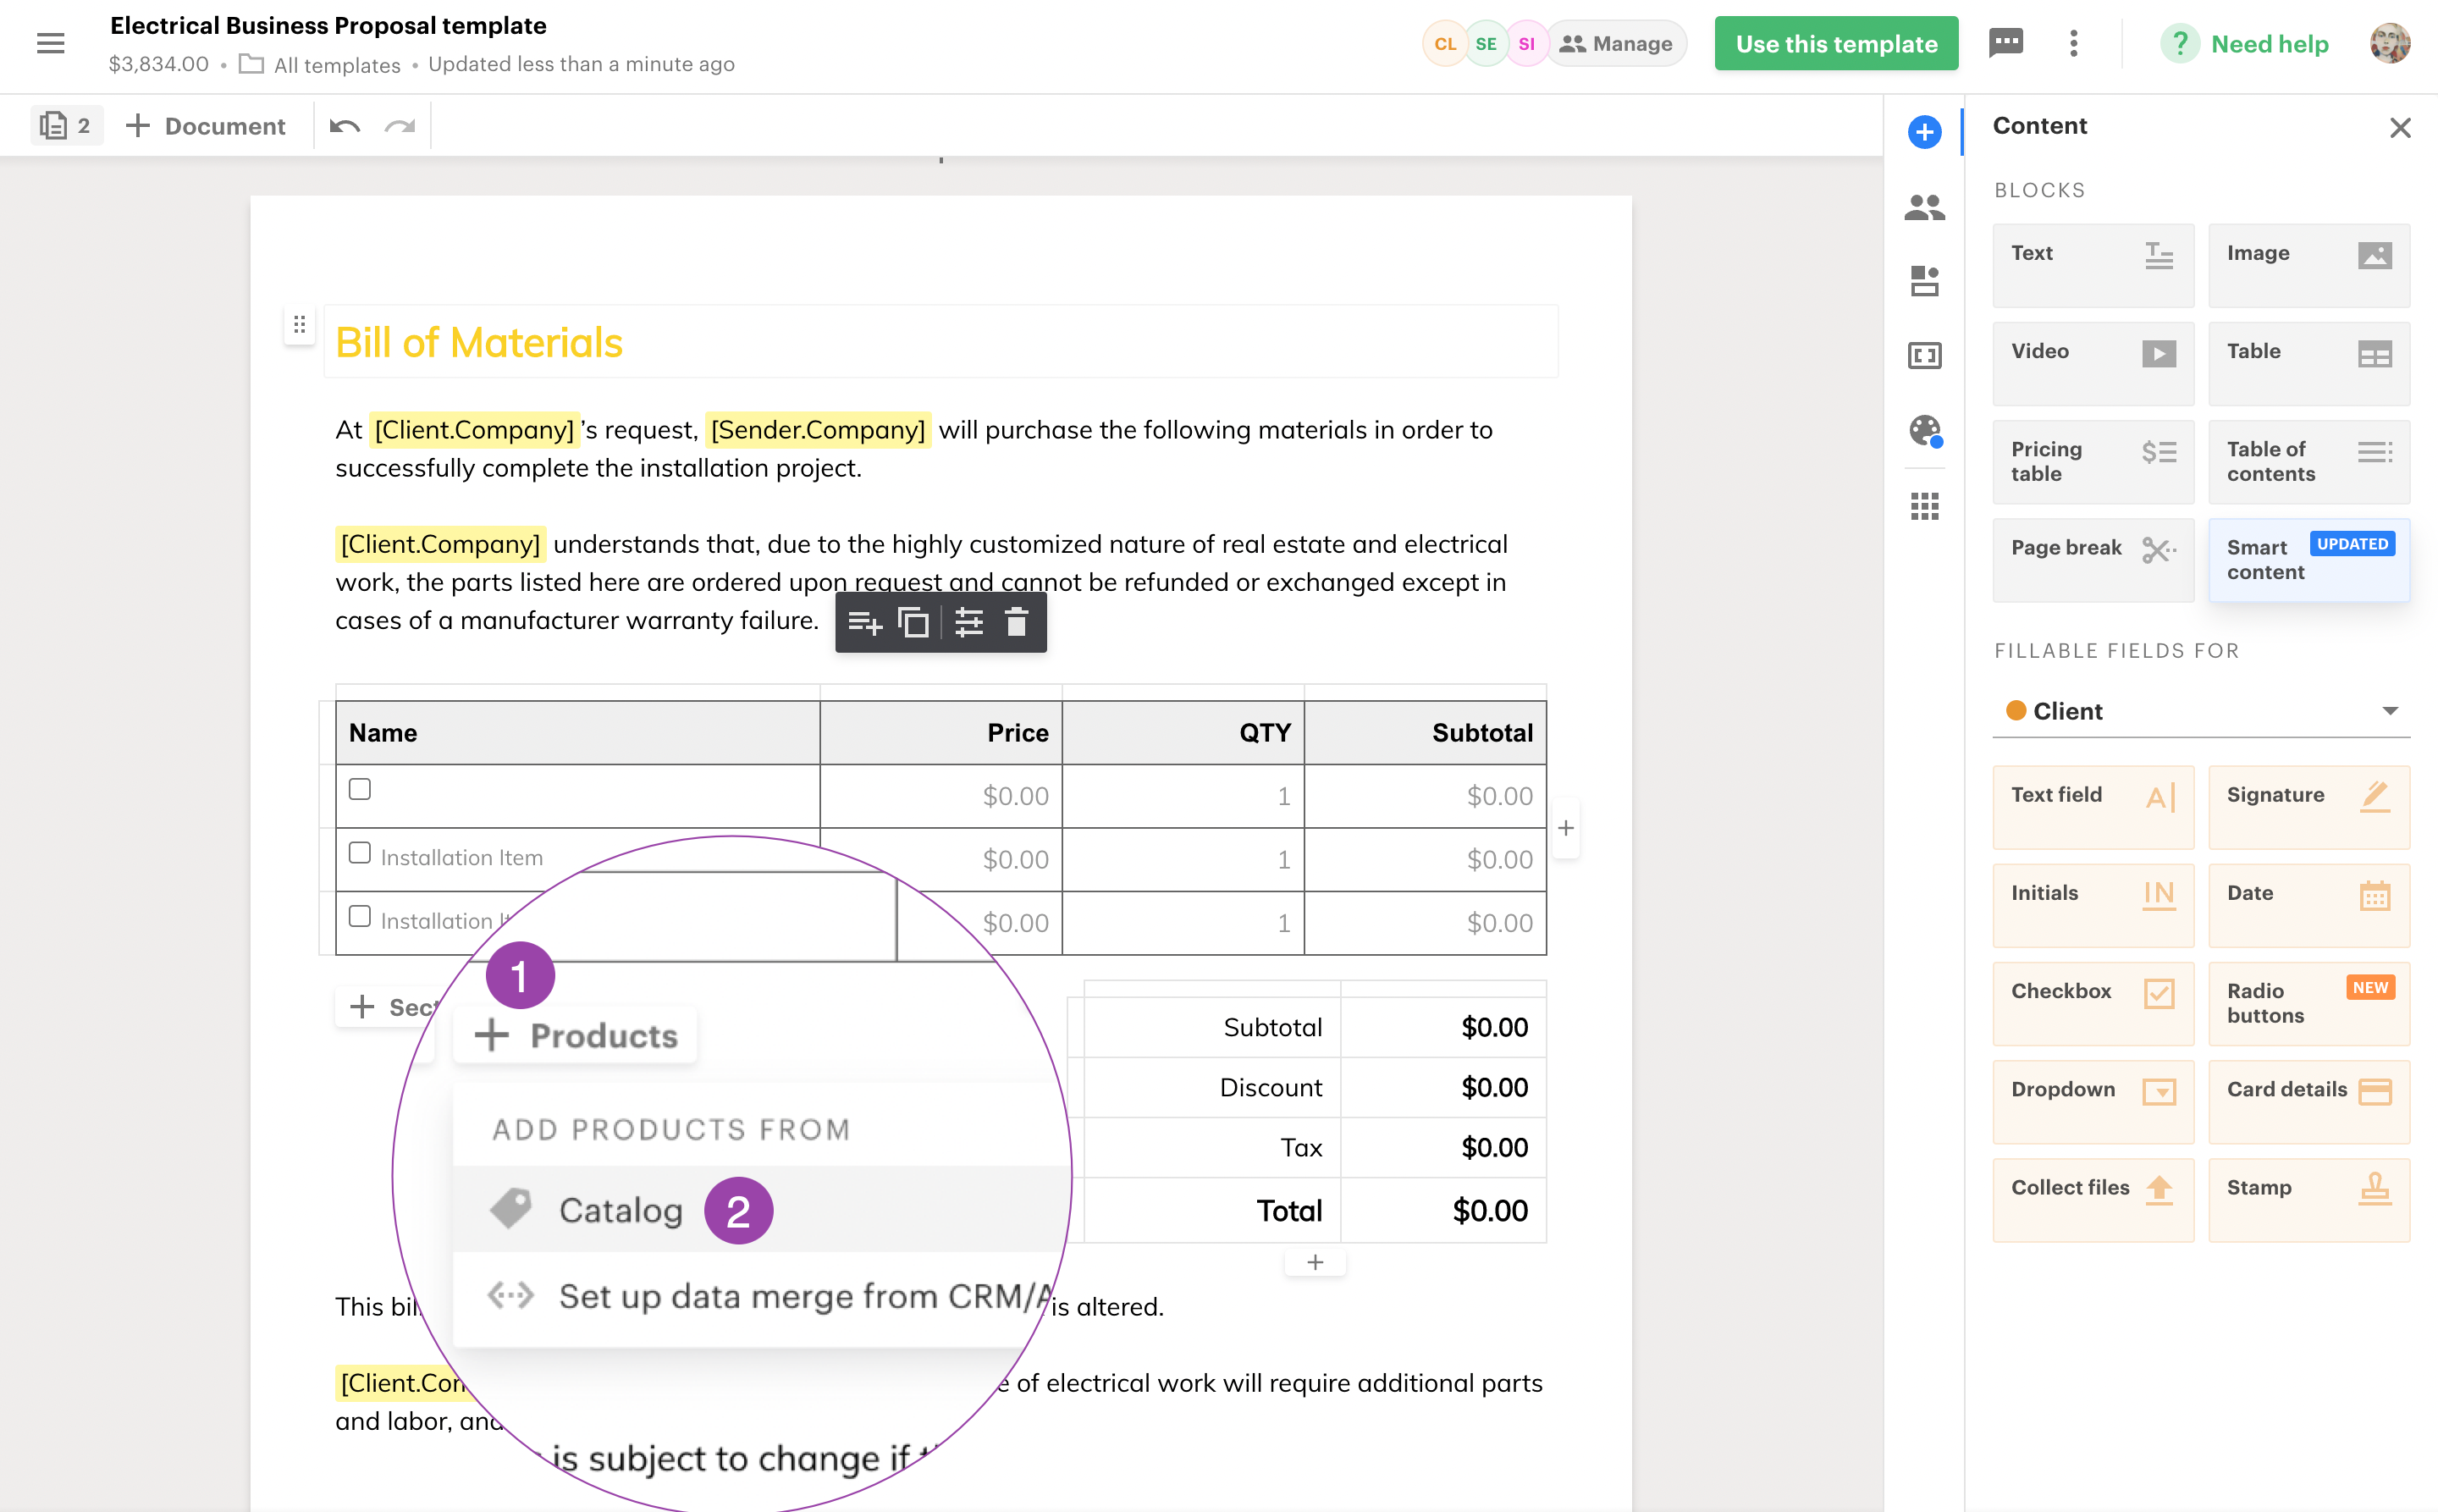Click the plus Products button

[x=576, y=1035]
